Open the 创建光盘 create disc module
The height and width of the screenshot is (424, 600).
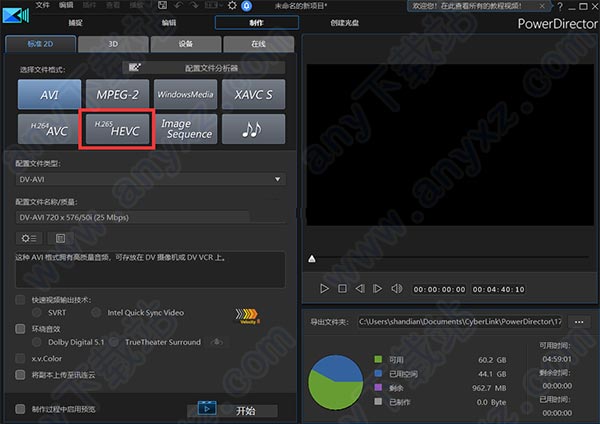coord(344,23)
